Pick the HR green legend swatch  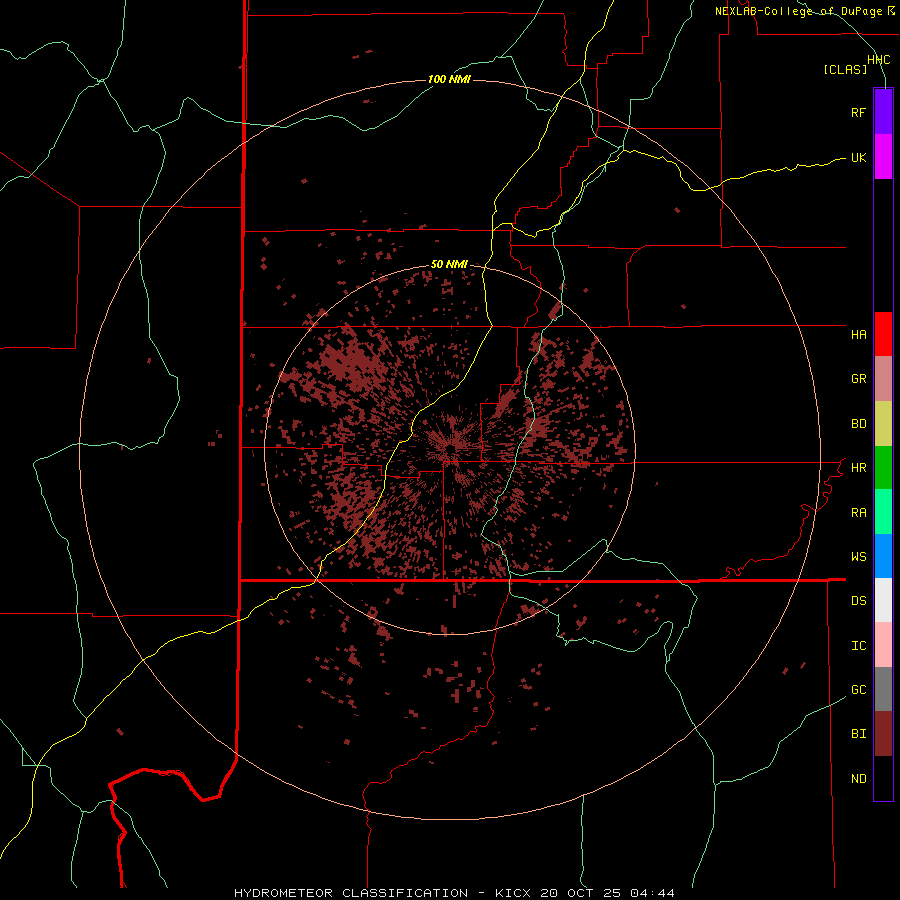tap(883, 468)
